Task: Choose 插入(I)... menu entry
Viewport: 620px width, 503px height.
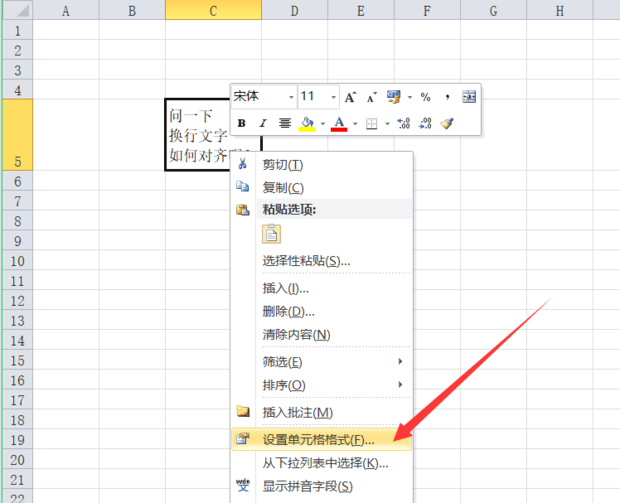Action: click(x=322, y=289)
